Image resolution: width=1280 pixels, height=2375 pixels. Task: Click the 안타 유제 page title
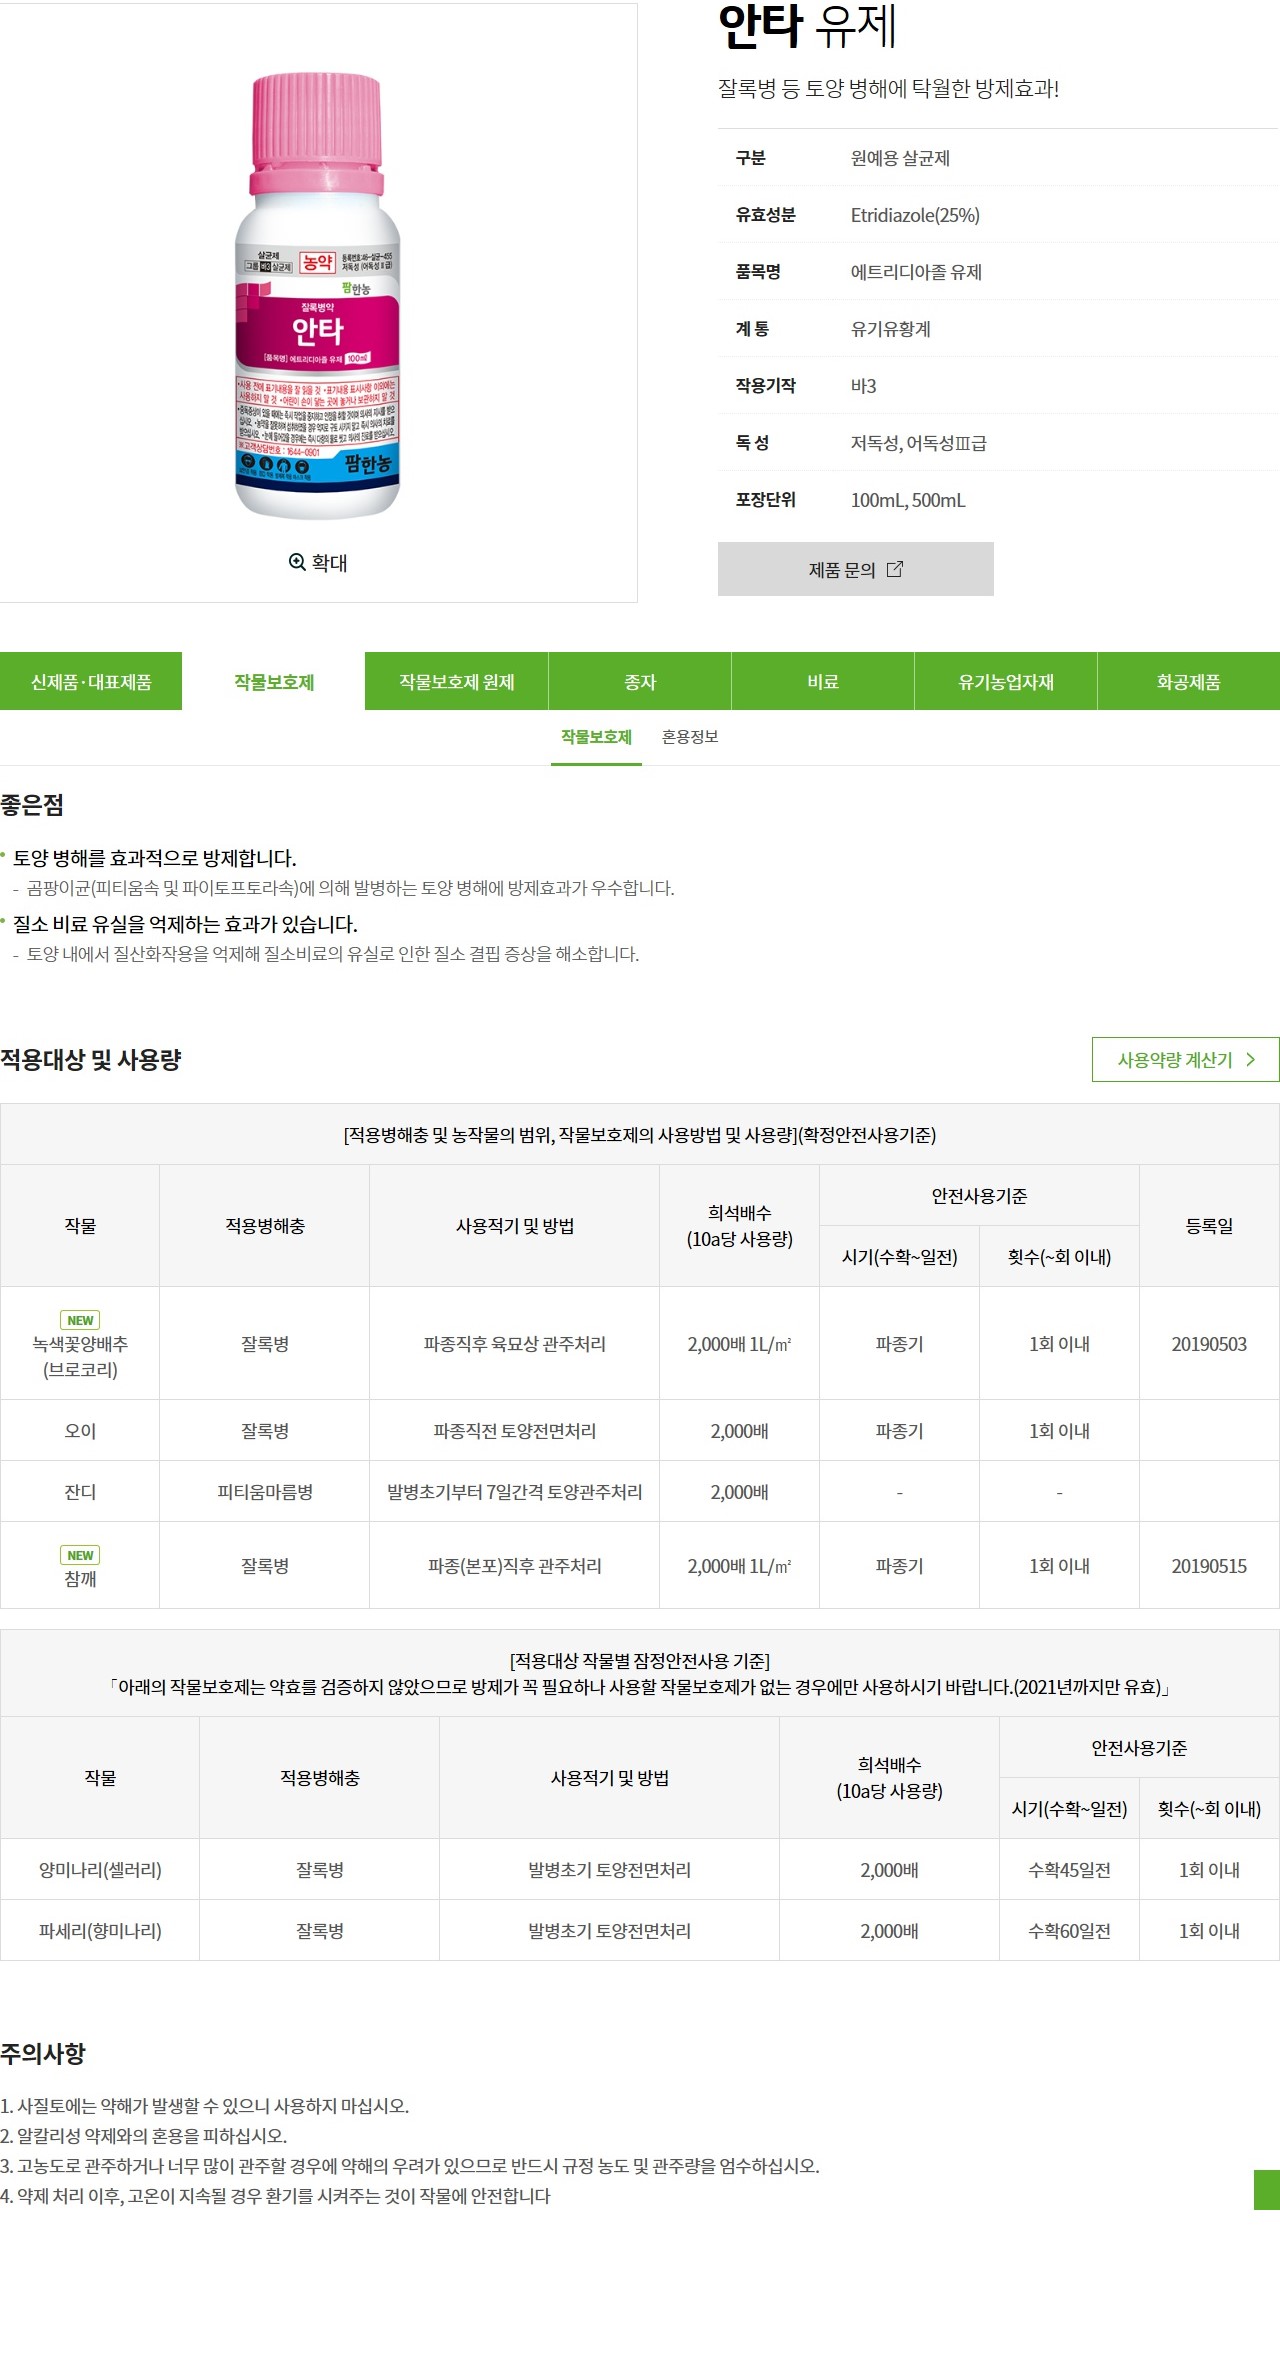(807, 26)
